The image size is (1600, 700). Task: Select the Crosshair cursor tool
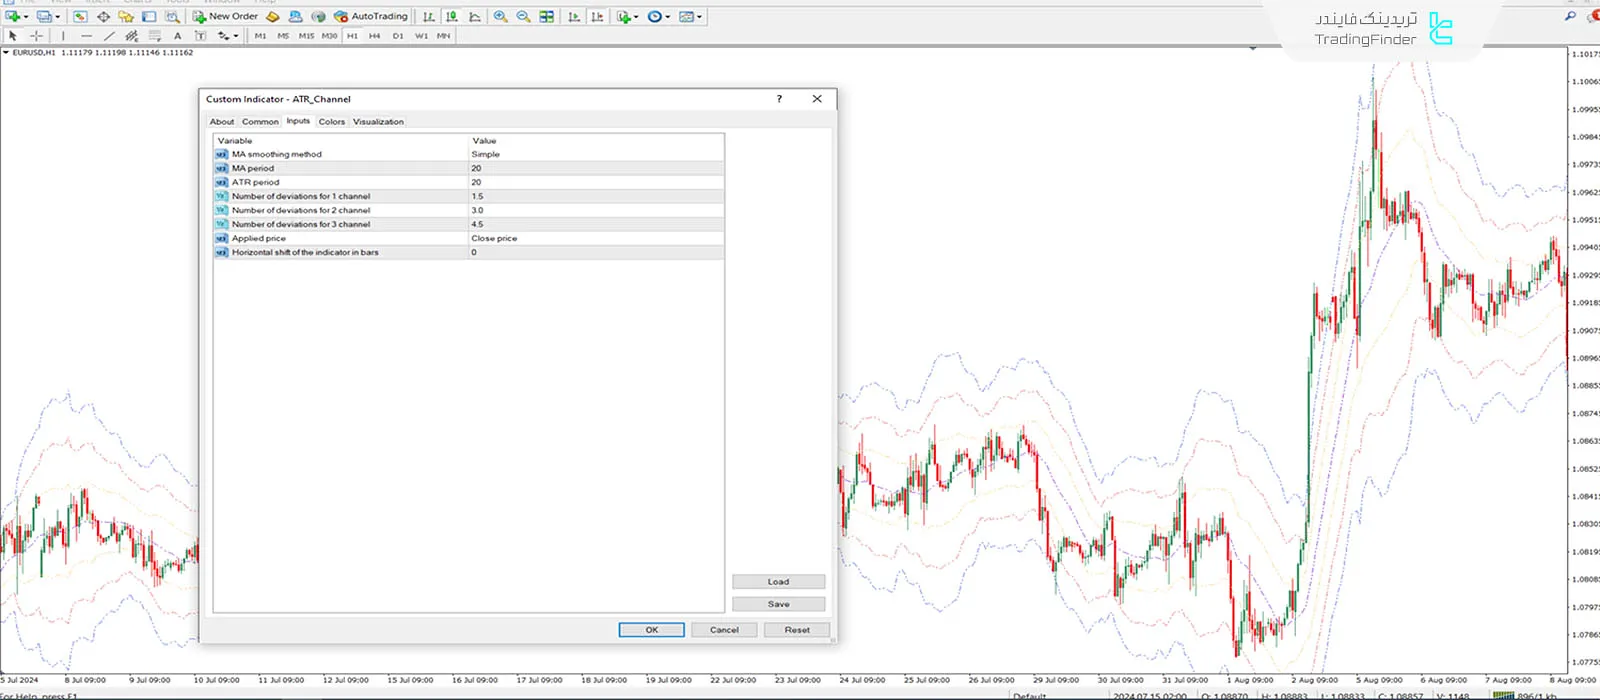(36, 36)
